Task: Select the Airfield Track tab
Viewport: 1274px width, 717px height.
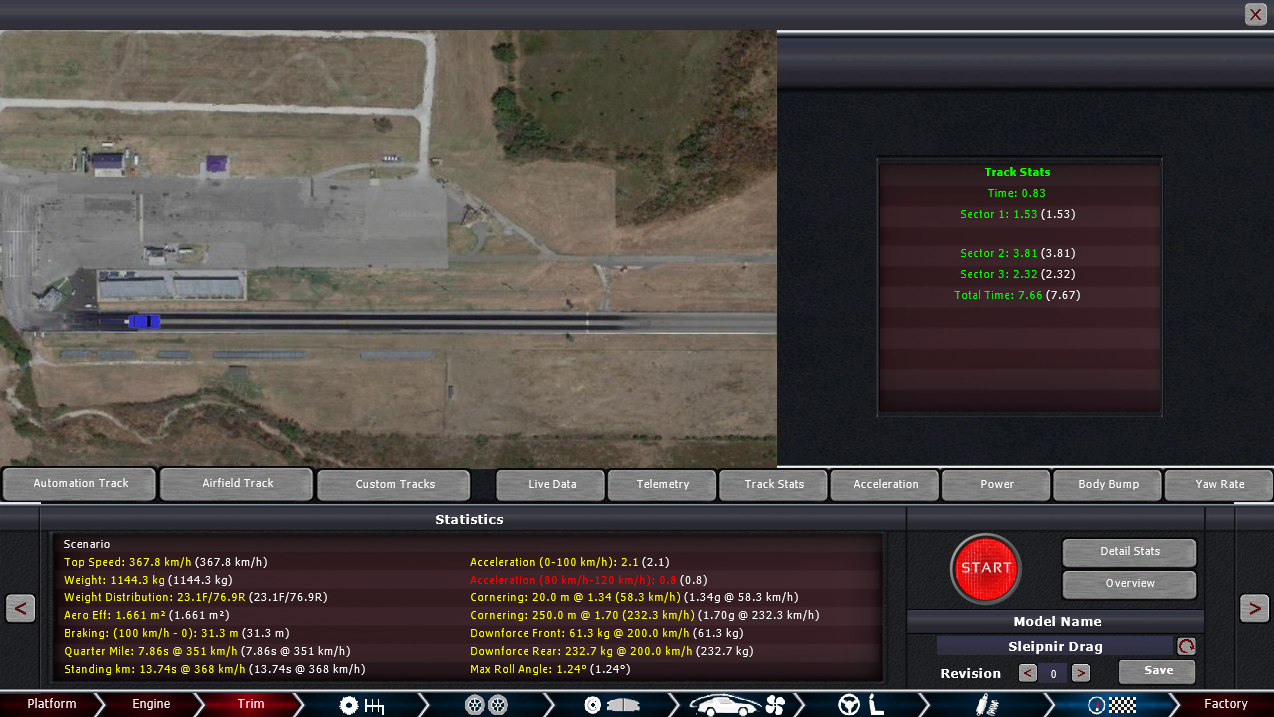Action: point(238,483)
